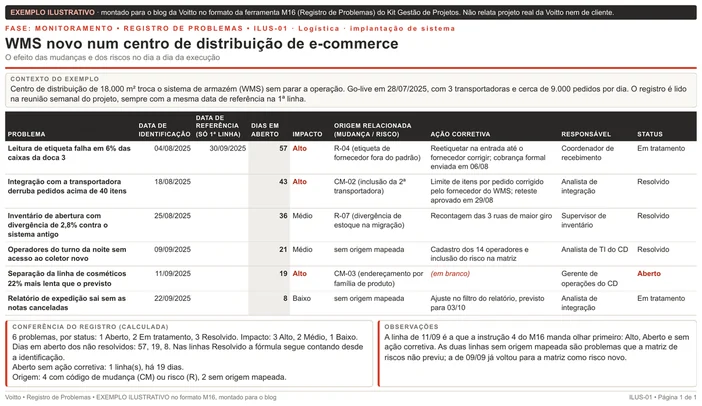Click the "Baixo" impact cell
Image resolution: width=702 pixels, height=406 pixels.
coord(301,298)
